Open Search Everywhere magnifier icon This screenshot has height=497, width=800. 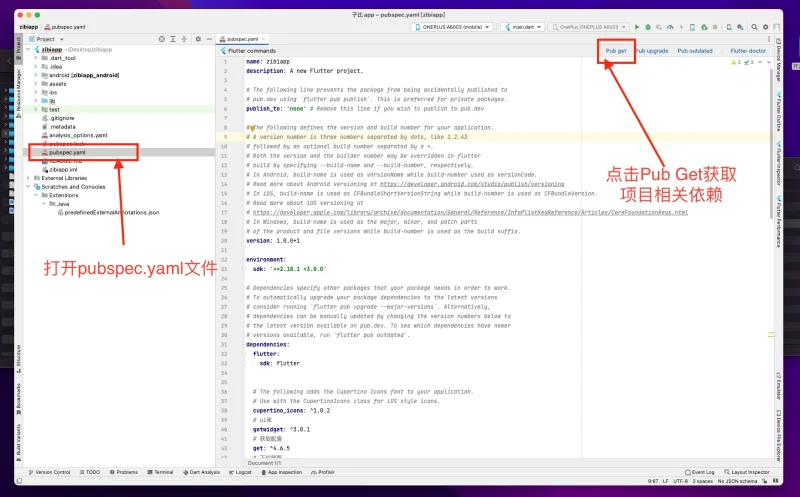[x=754, y=27]
